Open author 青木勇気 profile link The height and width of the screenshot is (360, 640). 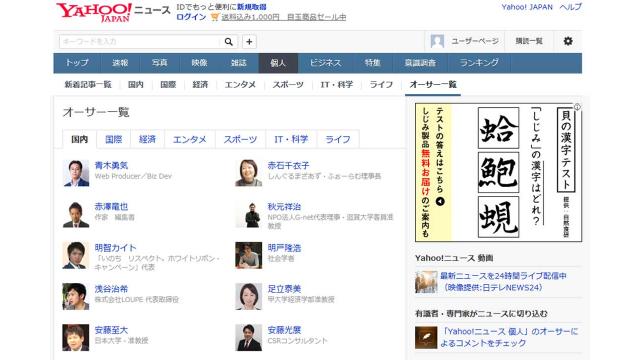tap(111, 165)
